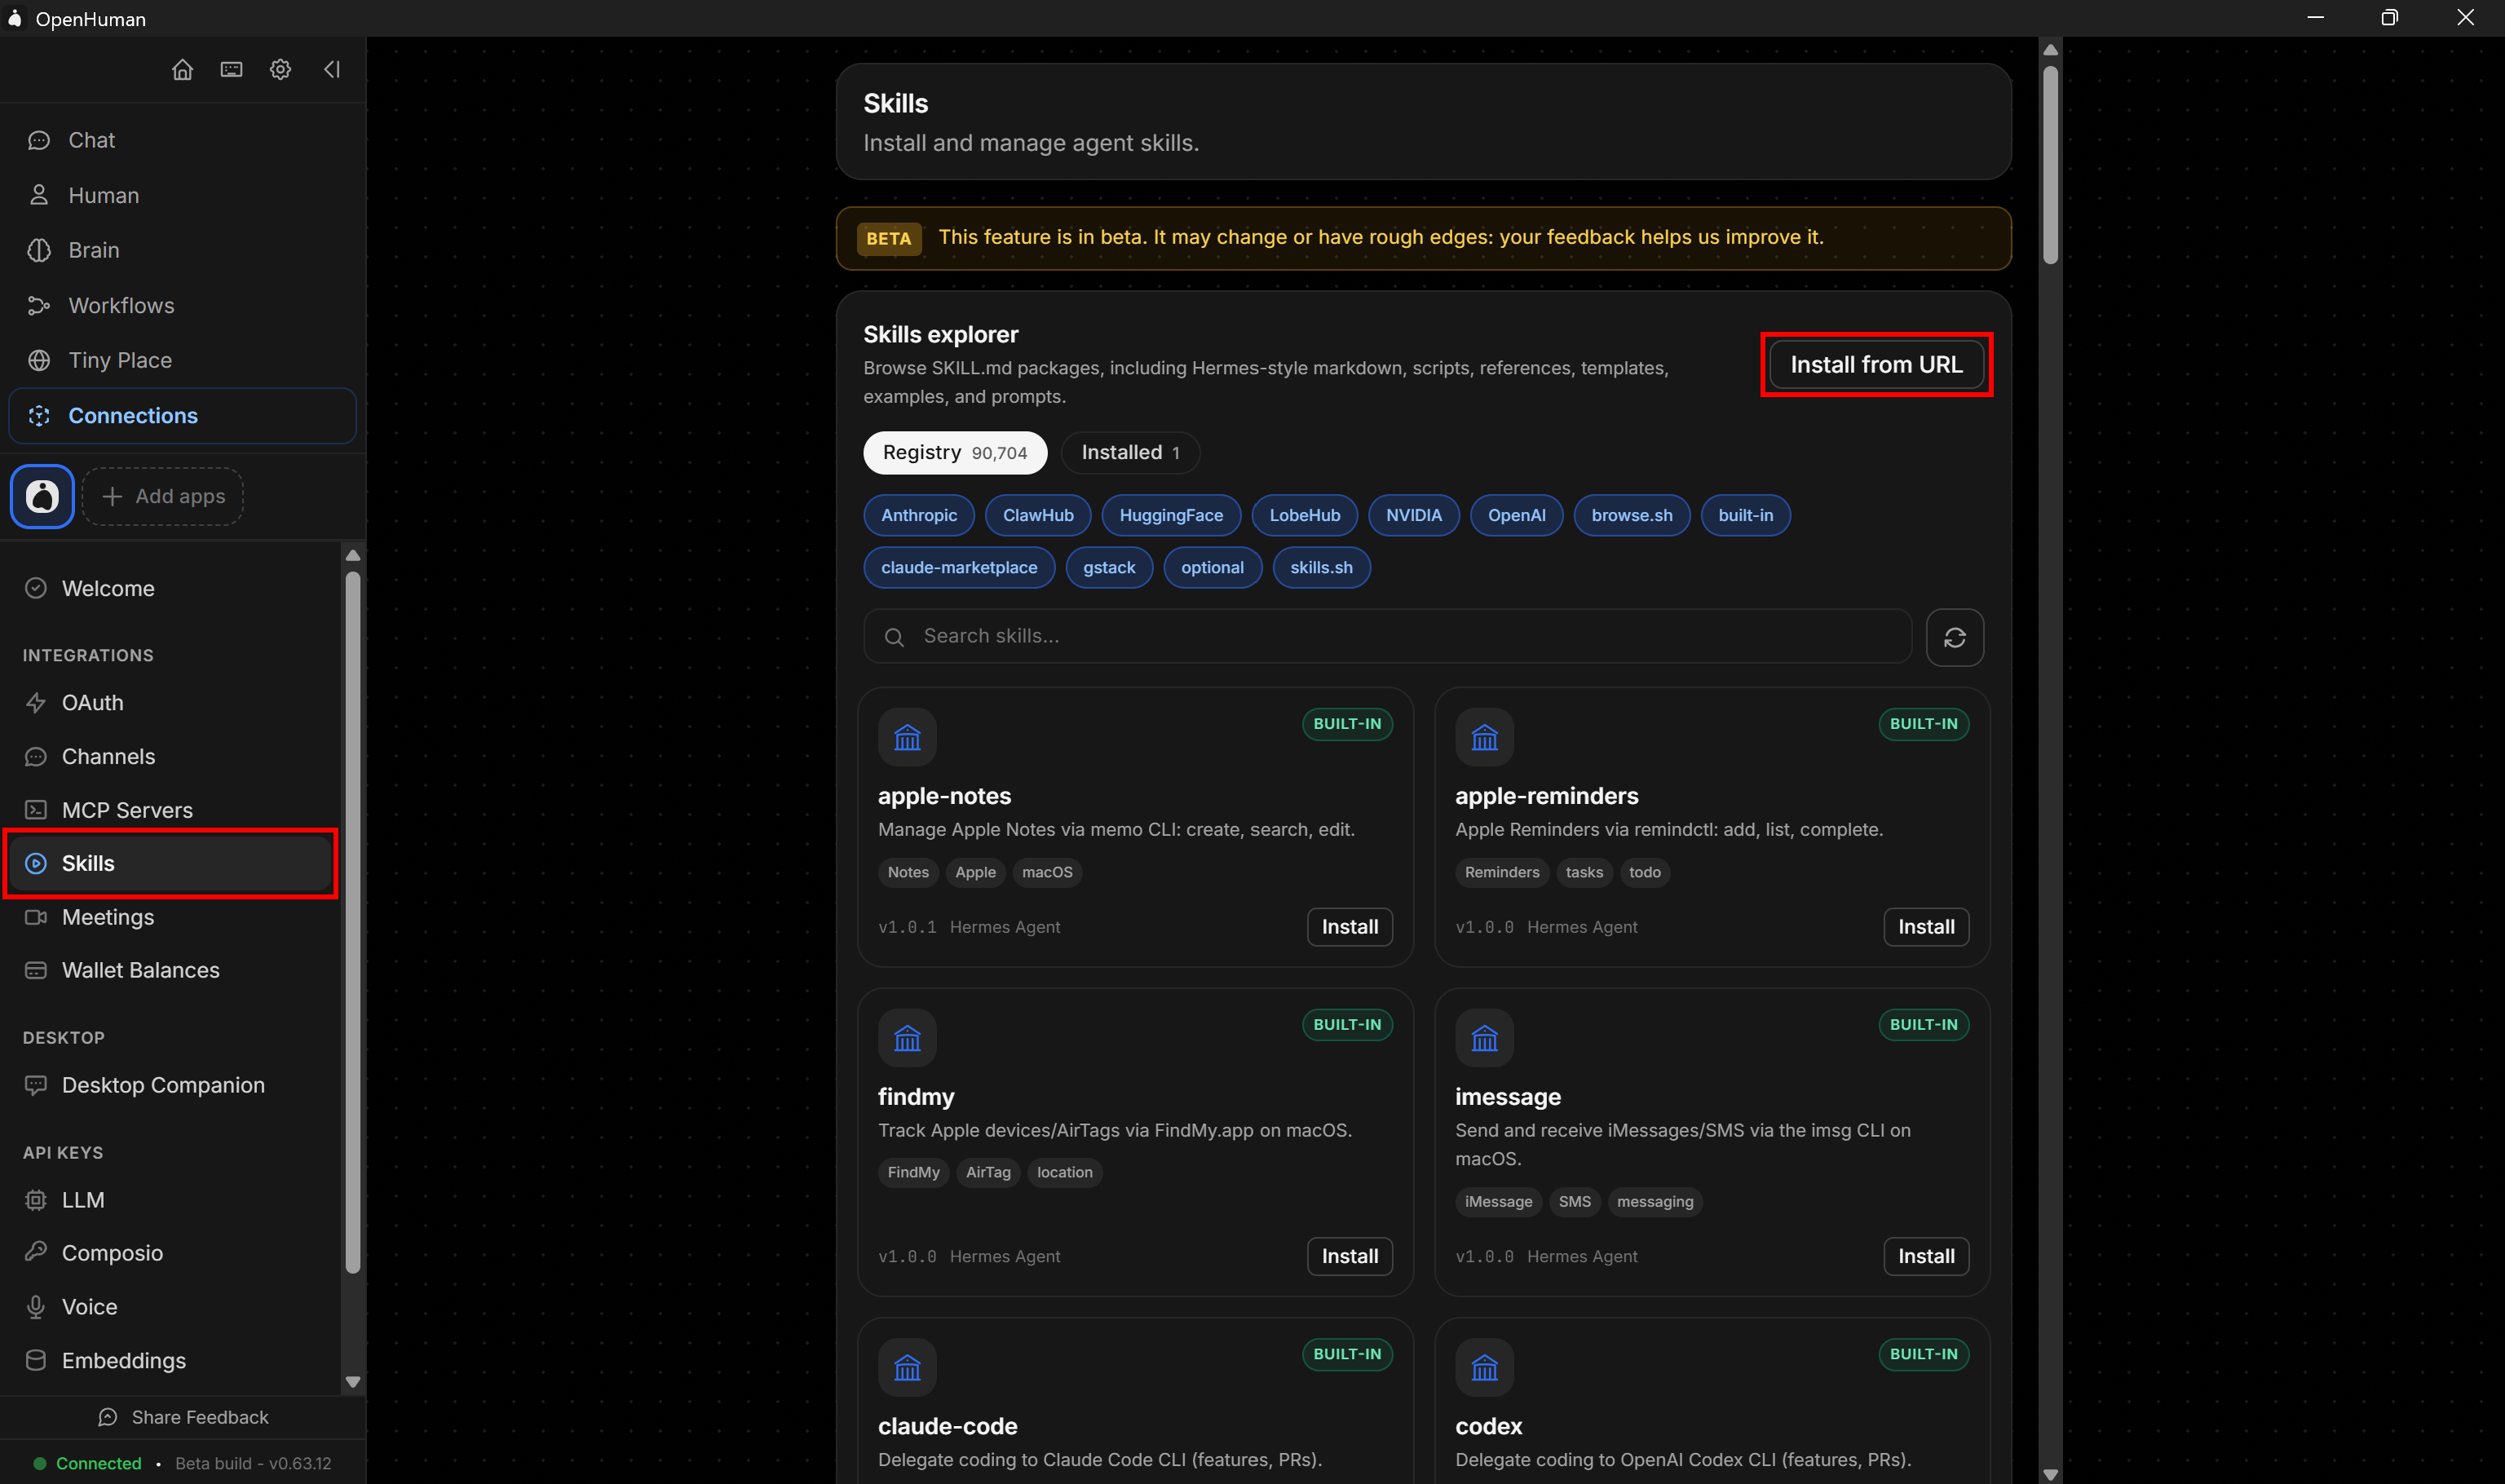Filter skills by Anthropic
2505x1484 pixels.
point(919,515)
